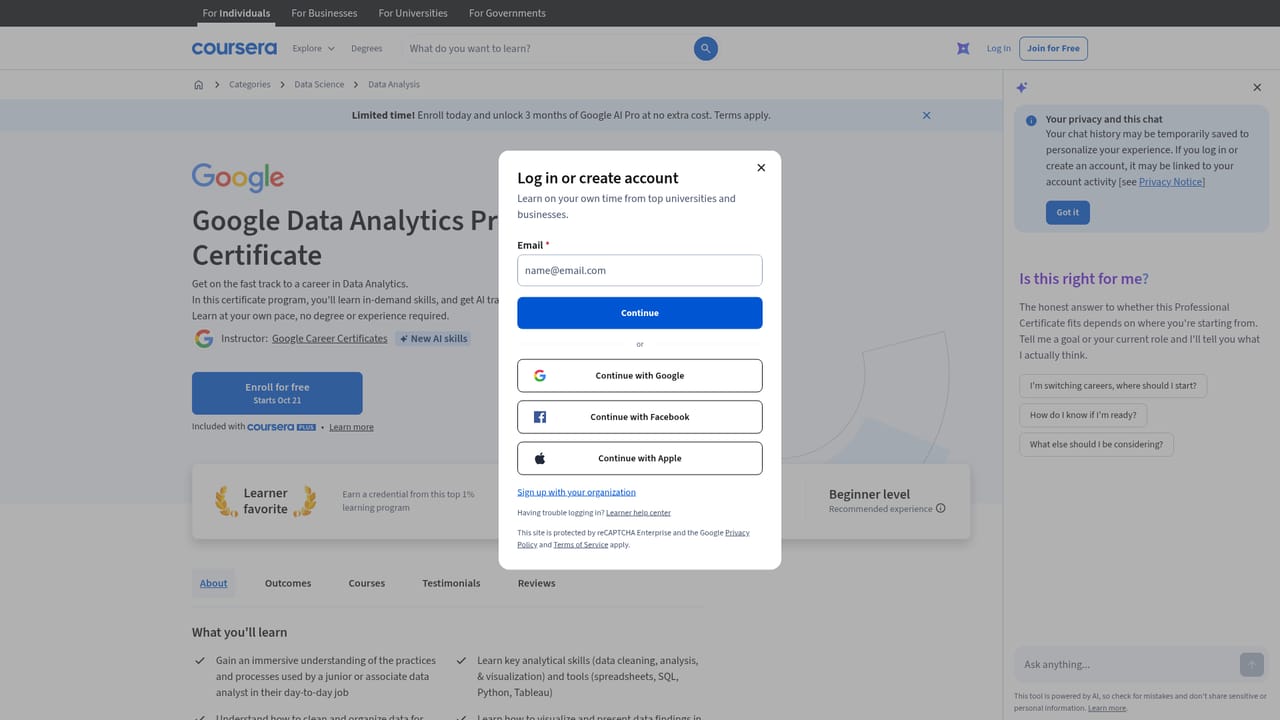Switch to the Testimonials tab
The width and height of the screenshot is (1280, 720).
coord(451,583)
